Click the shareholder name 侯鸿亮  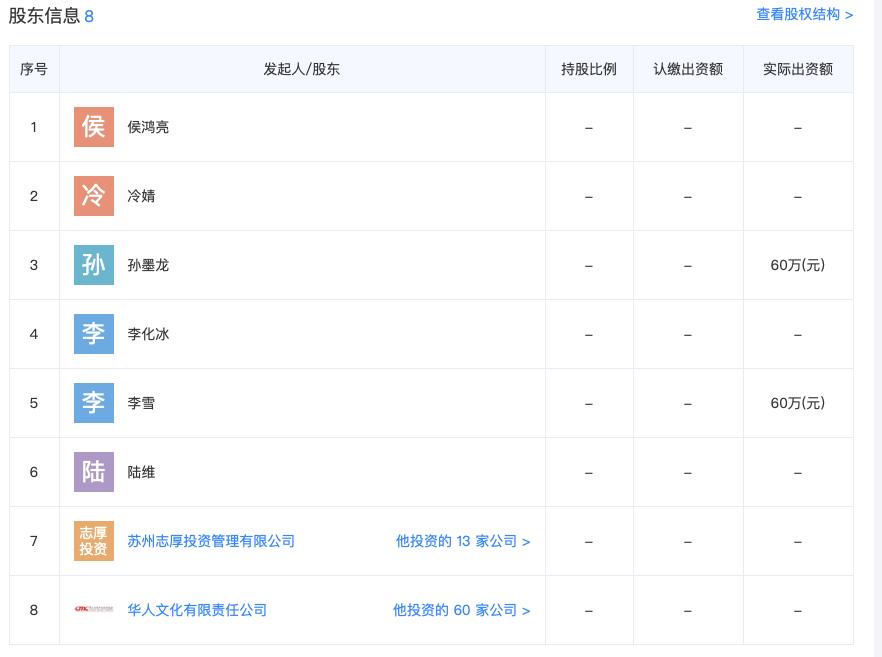[148, 126]
